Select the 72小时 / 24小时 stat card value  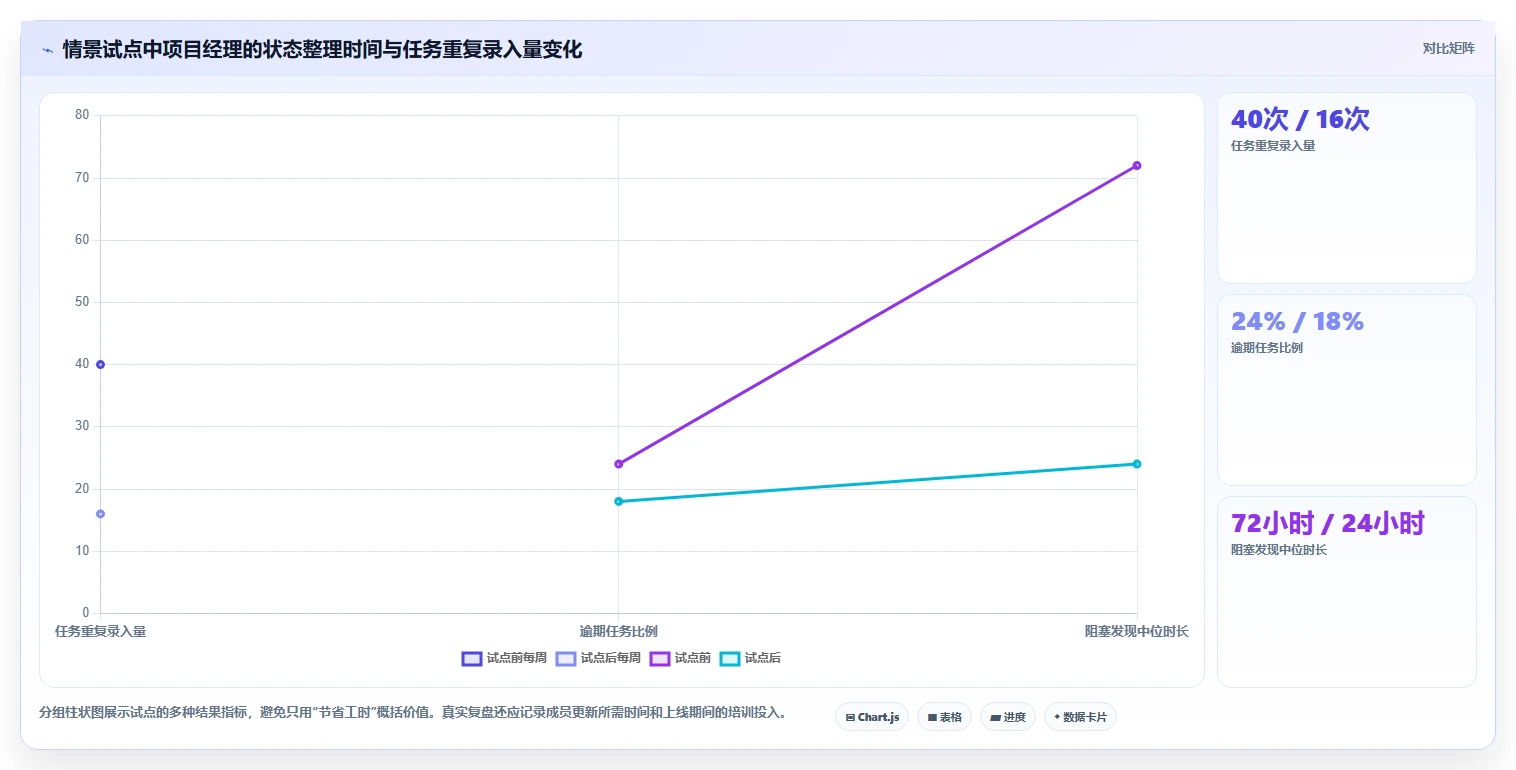(x=1328, y=523)
